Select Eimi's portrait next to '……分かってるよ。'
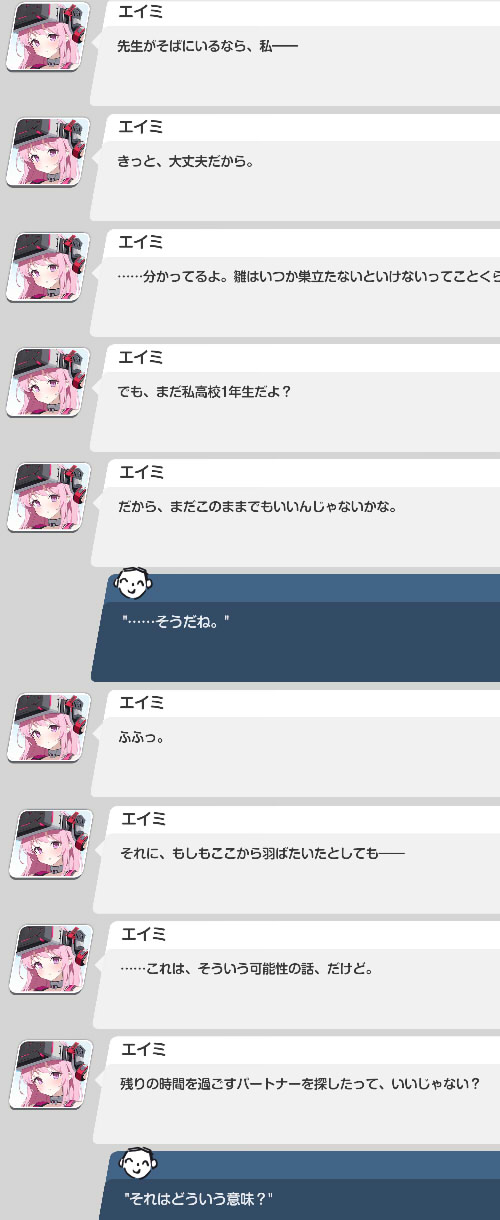The image size is (500, 1220). [48, 267]
